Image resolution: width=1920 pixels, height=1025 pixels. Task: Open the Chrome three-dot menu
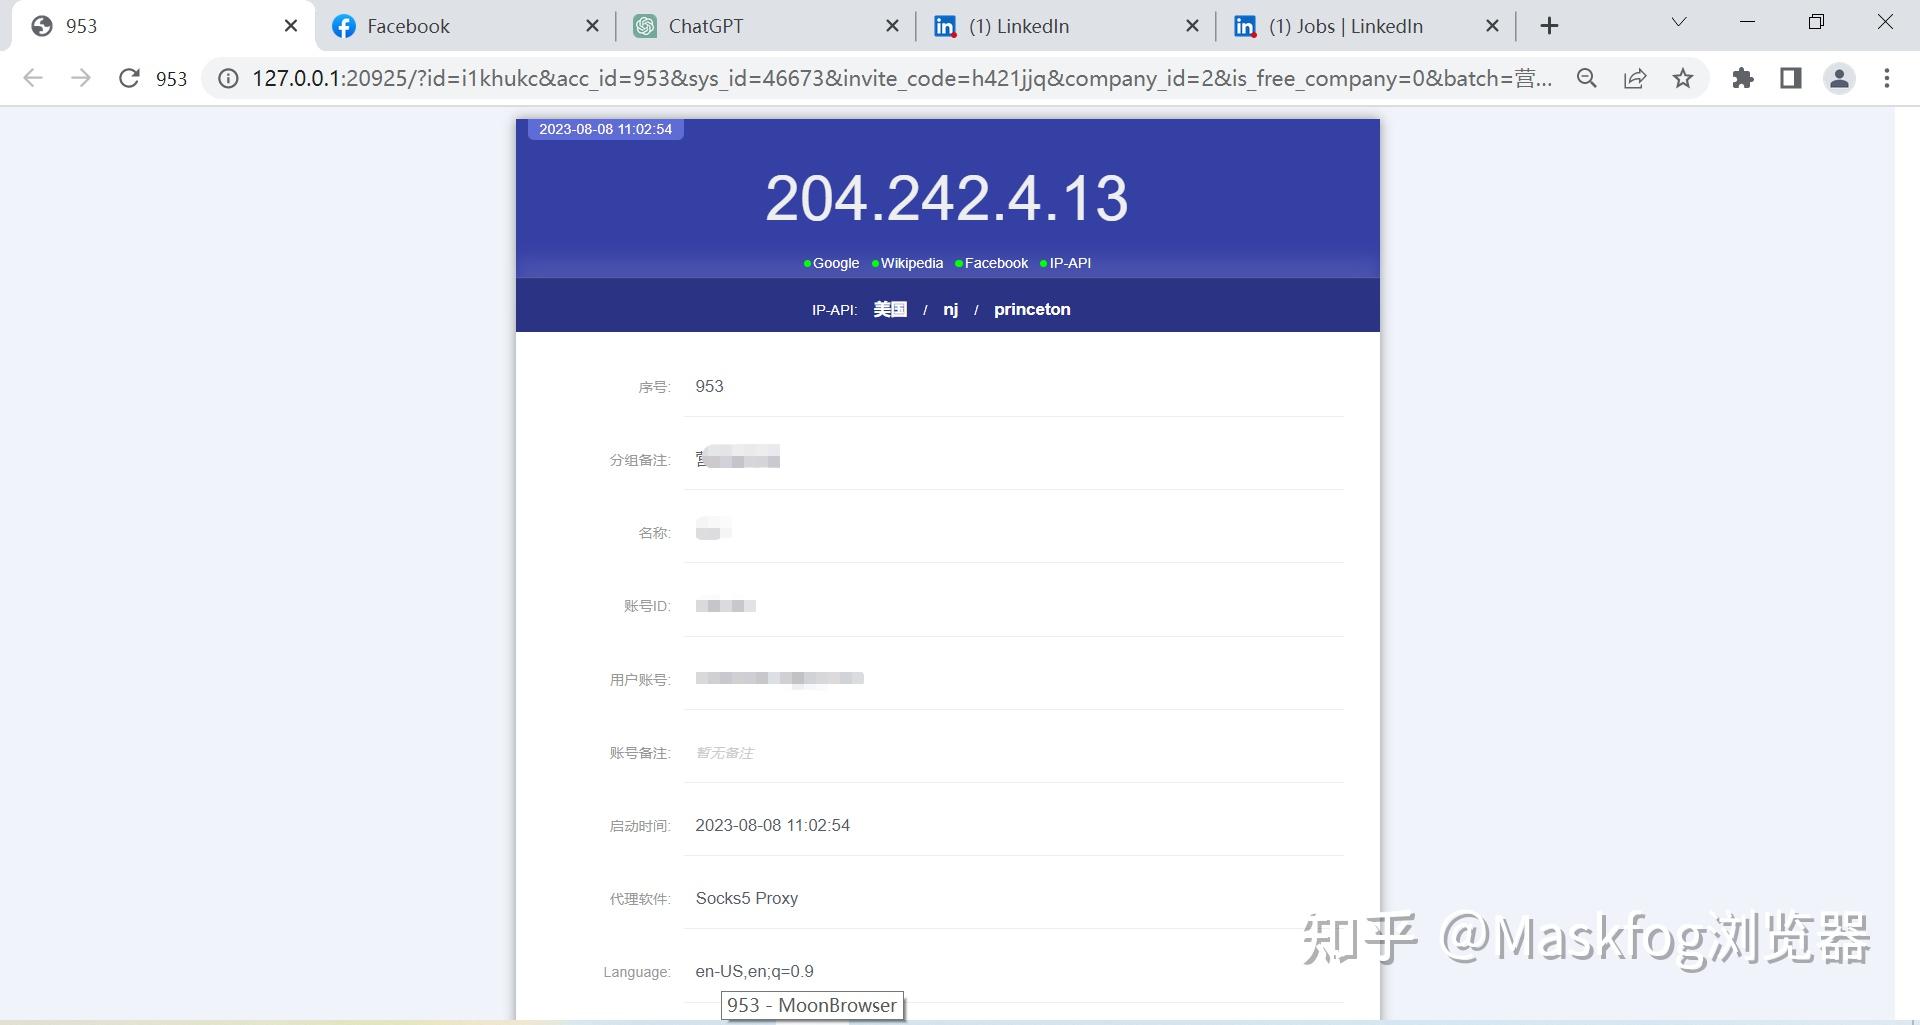pyautogui.click(x=1888, y=78)
